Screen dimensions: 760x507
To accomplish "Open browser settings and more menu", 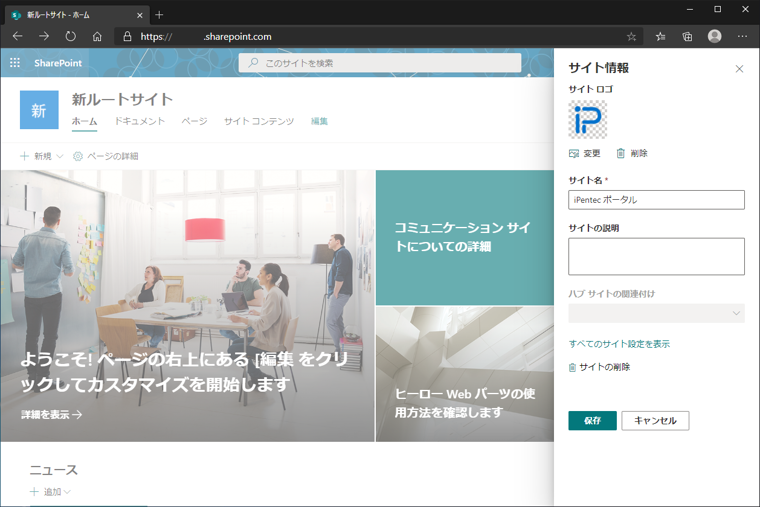I will click(742, 36).
